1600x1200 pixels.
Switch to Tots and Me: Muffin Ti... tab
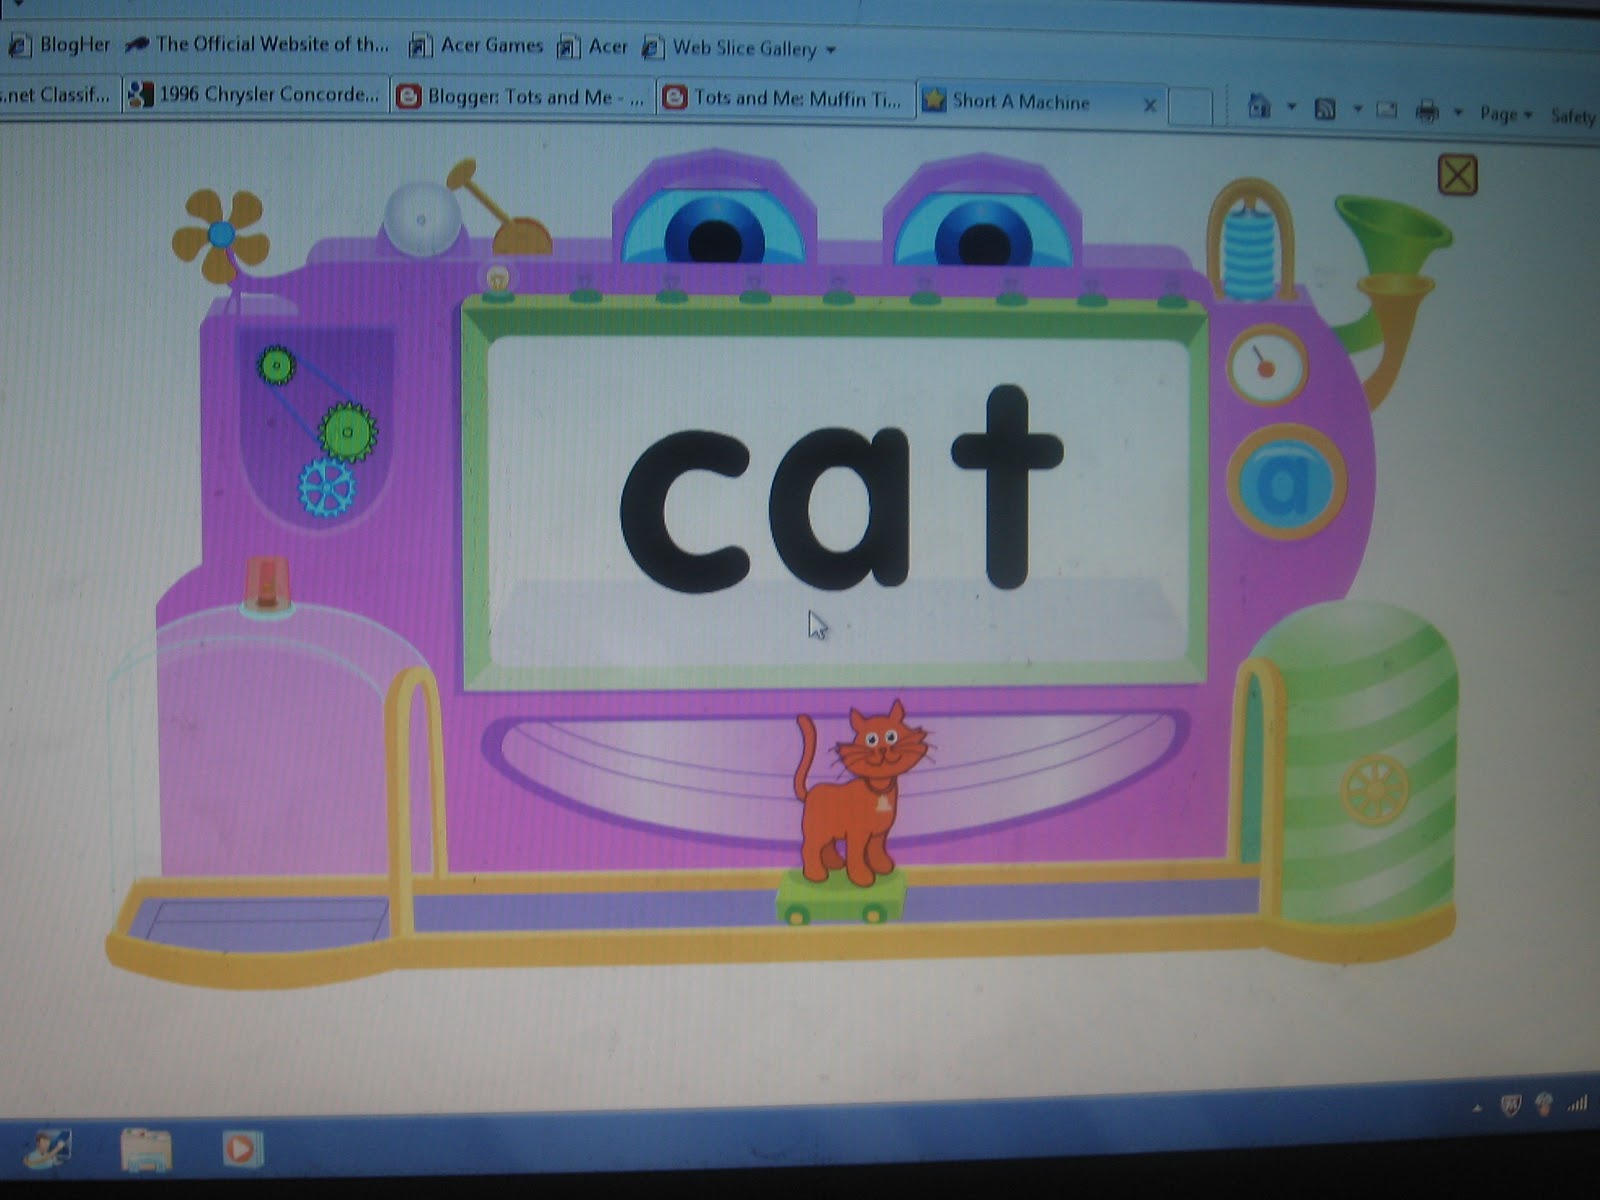coord(786,98)
